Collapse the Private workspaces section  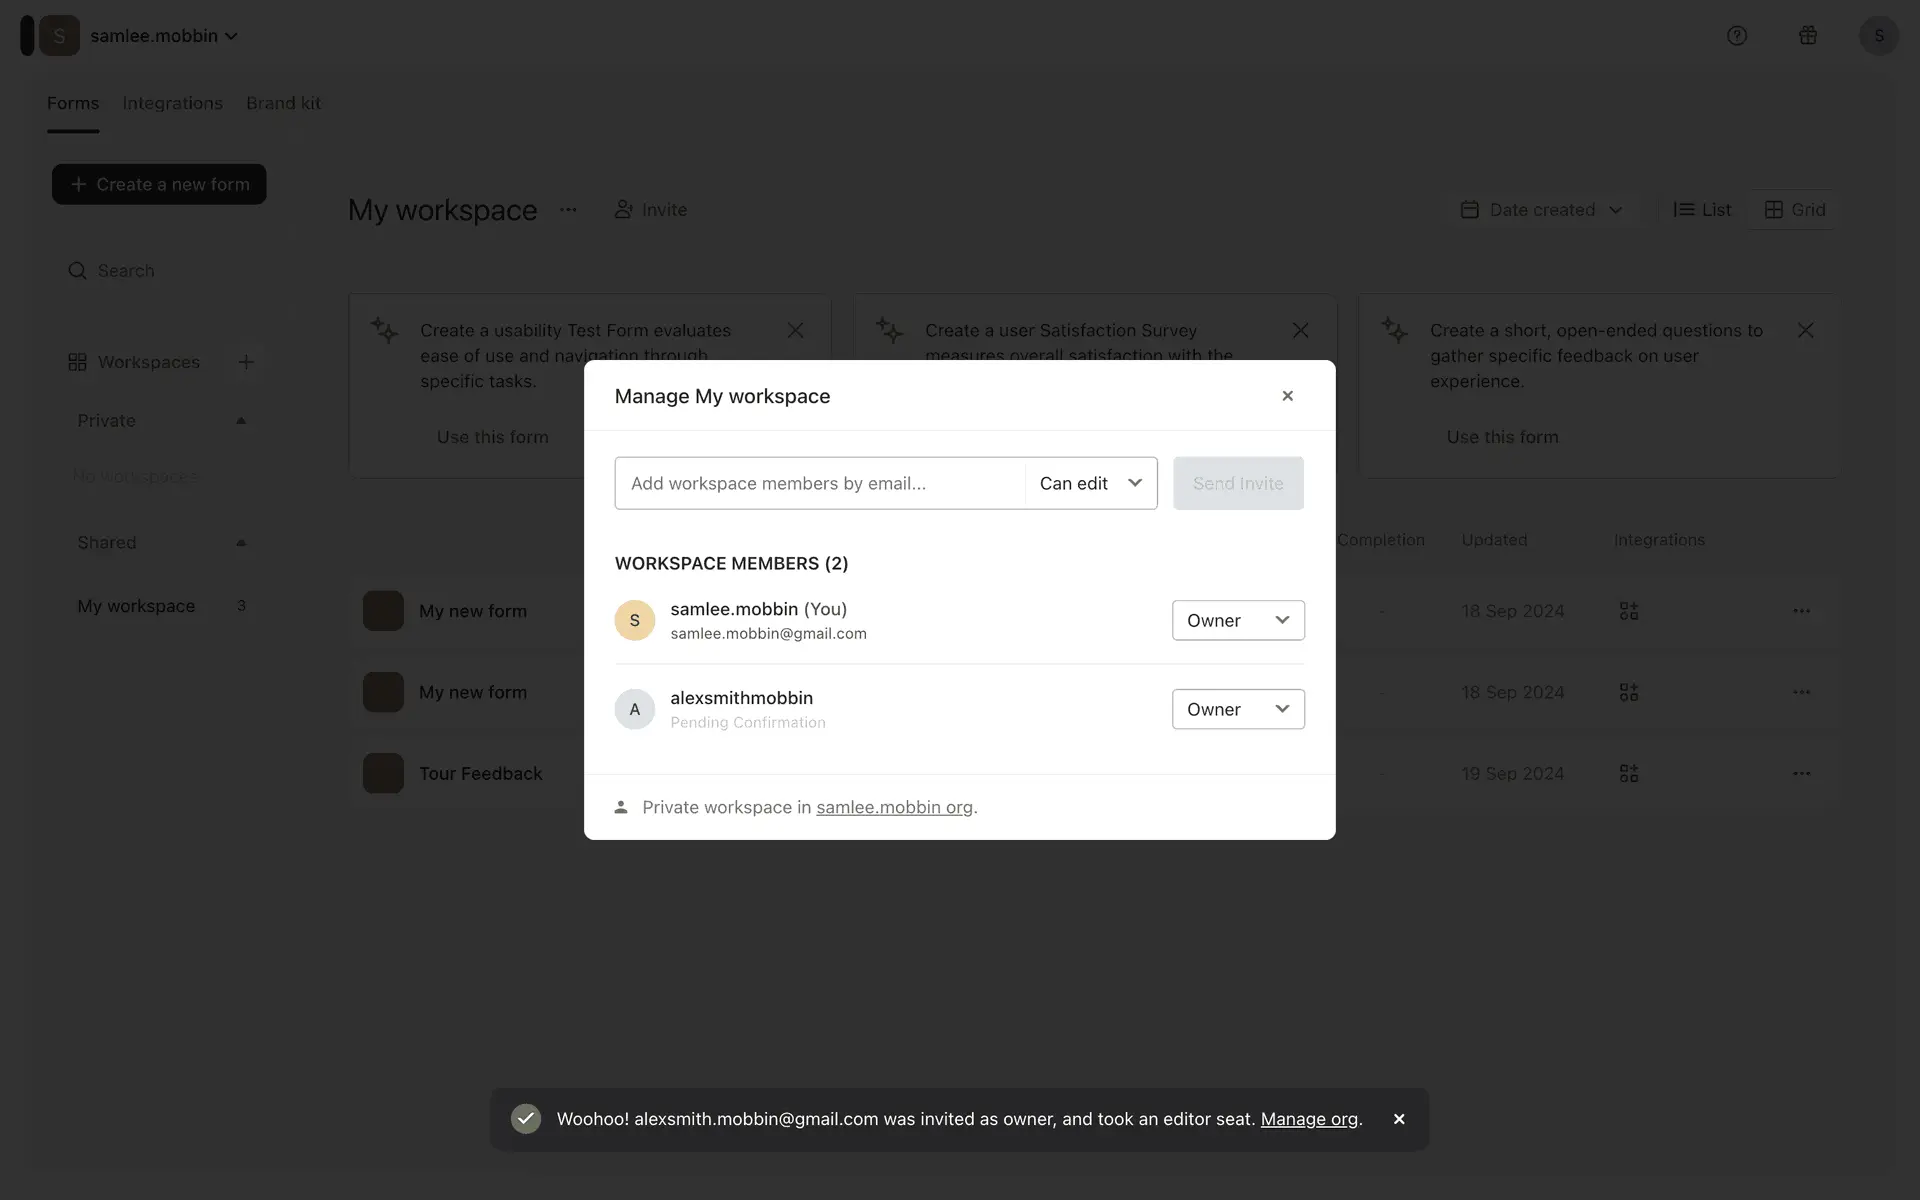[241, 421]
